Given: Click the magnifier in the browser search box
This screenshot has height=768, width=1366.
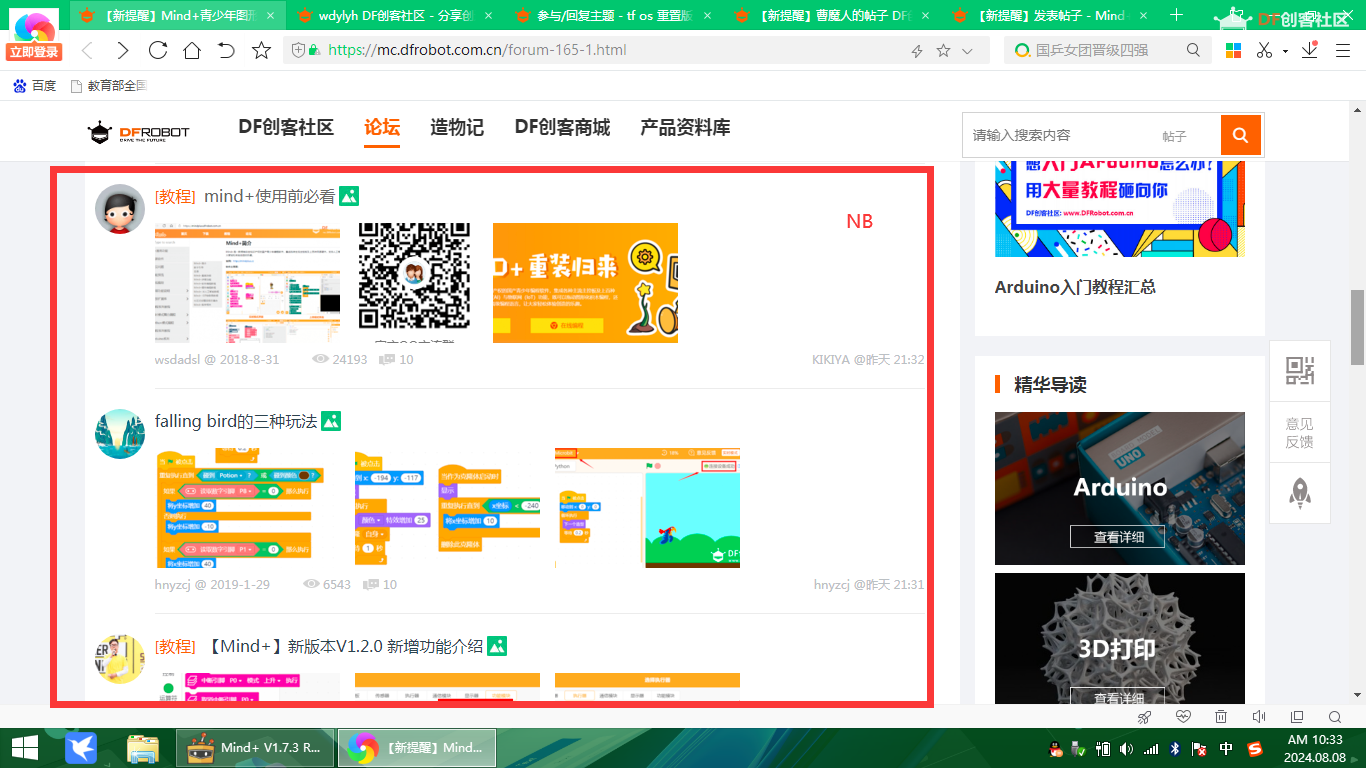Looking at the screenshot, I should click(x=1193, y=50).
